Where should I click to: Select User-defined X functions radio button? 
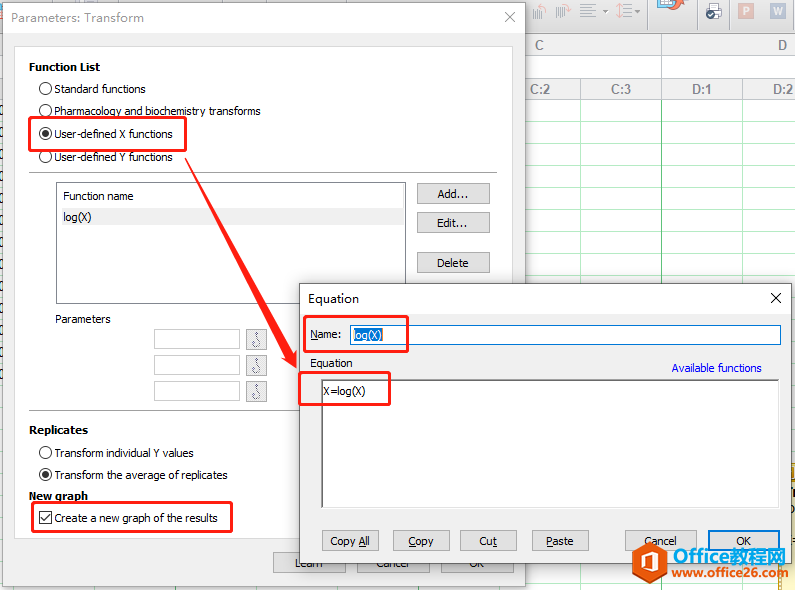(45, 134)
